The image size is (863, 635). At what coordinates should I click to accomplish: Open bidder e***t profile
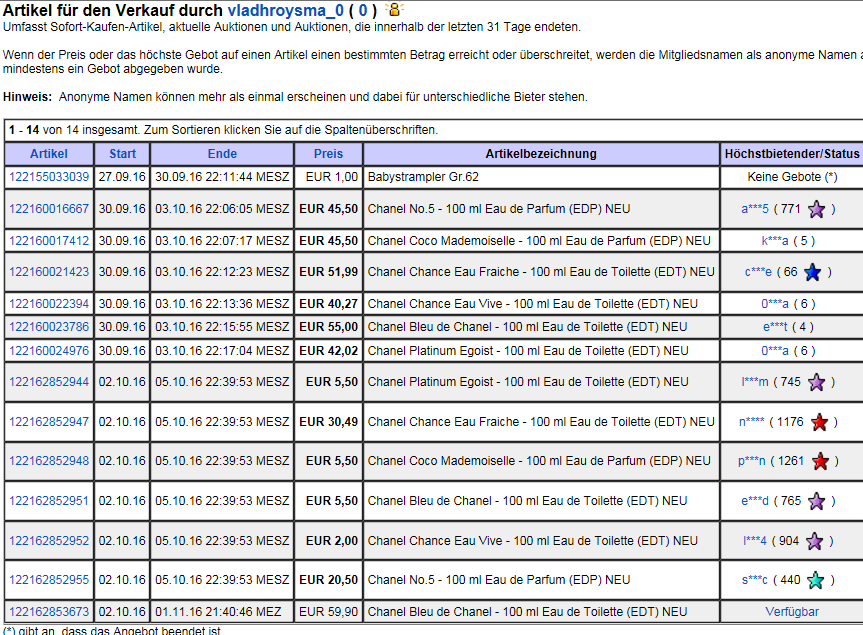tap(775, 327)
